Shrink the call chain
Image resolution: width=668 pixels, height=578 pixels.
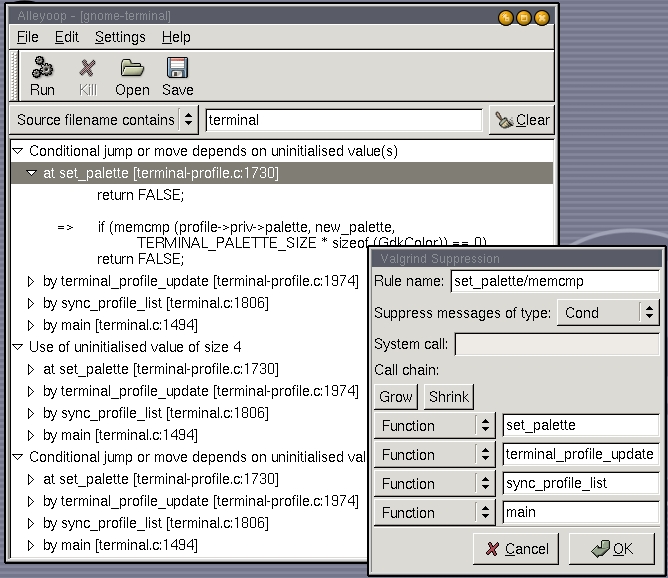point(448,397)
